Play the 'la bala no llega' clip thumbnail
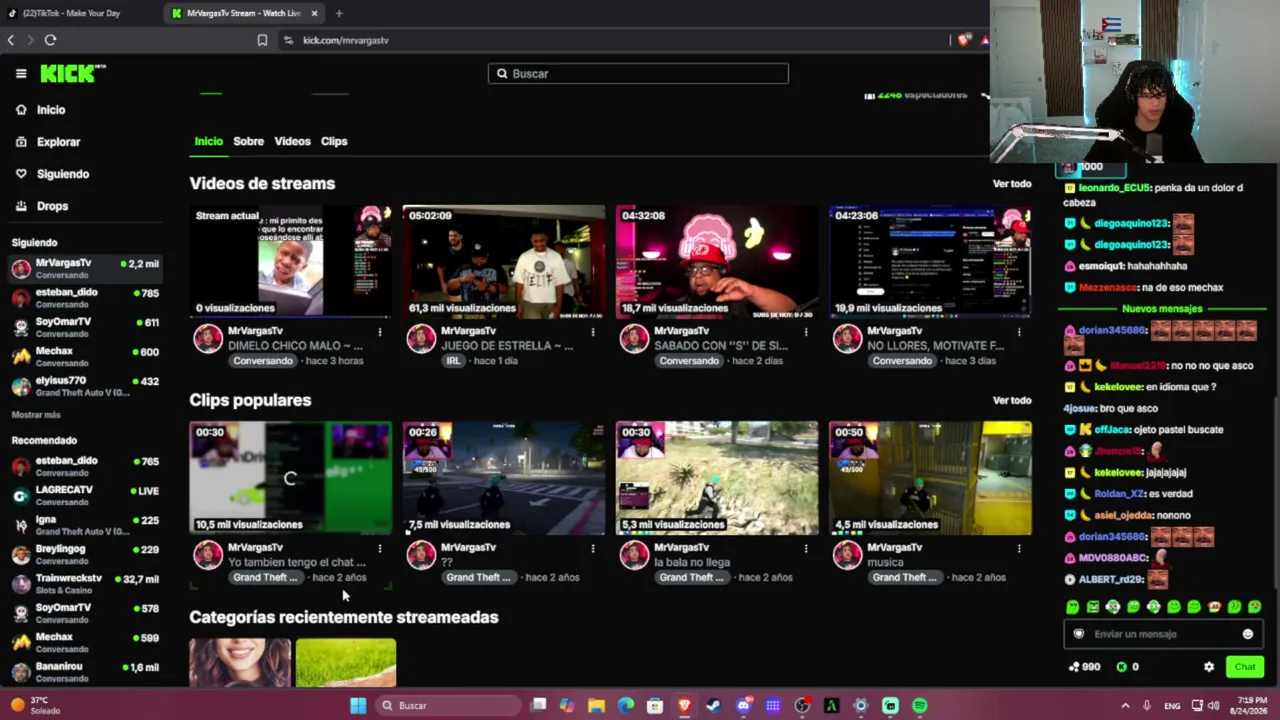The width and height of the screenshot is (1280, 720). [717, 478]
